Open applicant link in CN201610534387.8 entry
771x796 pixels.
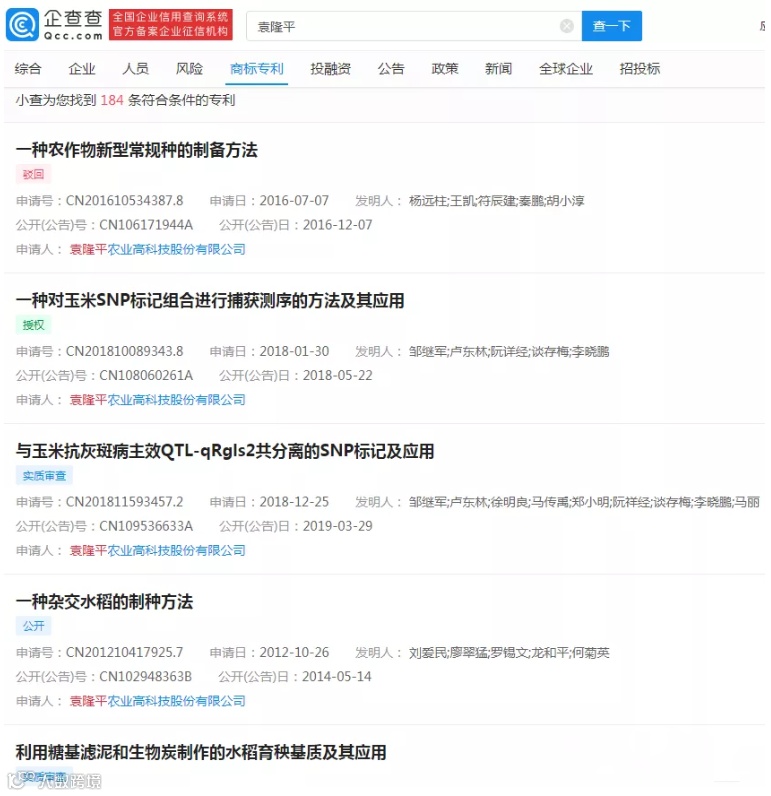[x=157, y=249]
